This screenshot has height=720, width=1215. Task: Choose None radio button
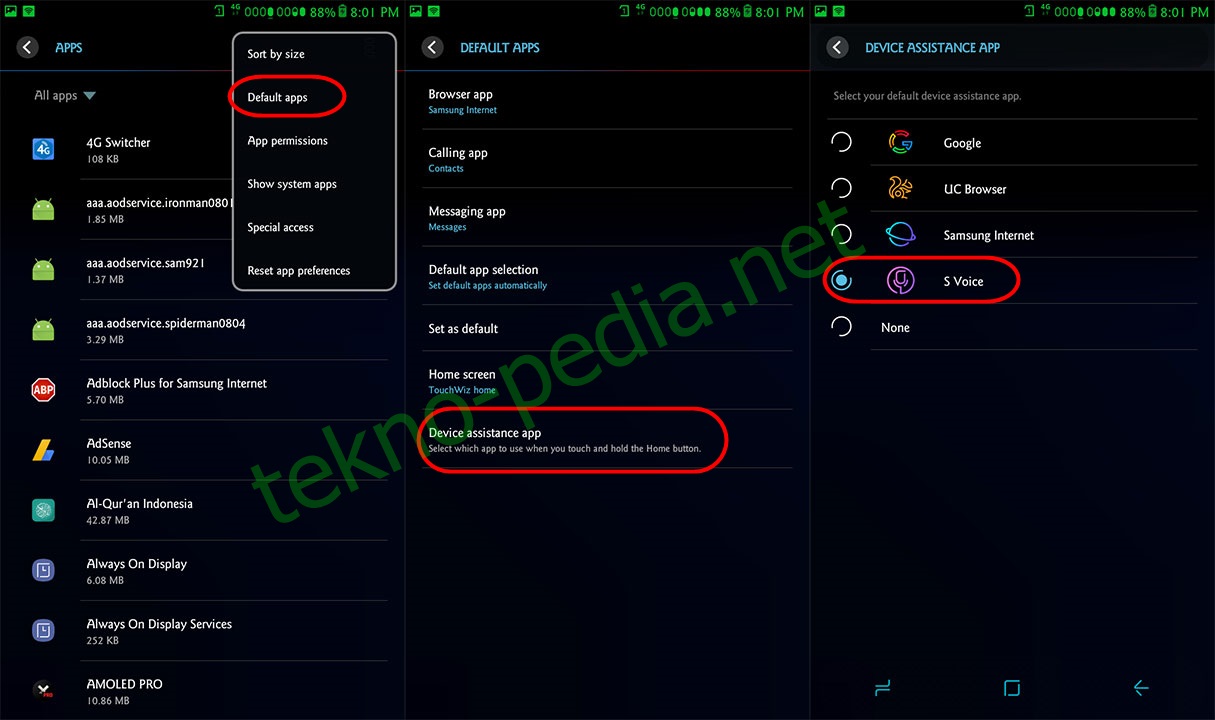(x=842, y=327)
